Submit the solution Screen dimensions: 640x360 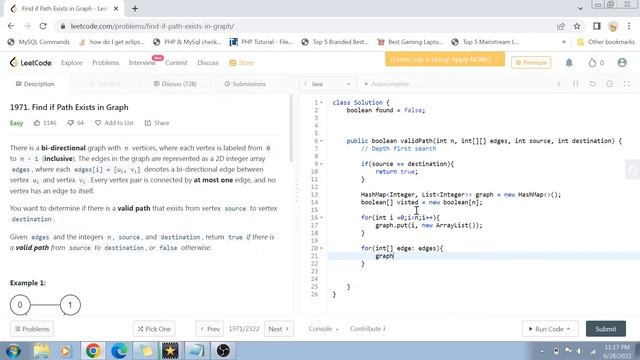click(x=606, y=329)
